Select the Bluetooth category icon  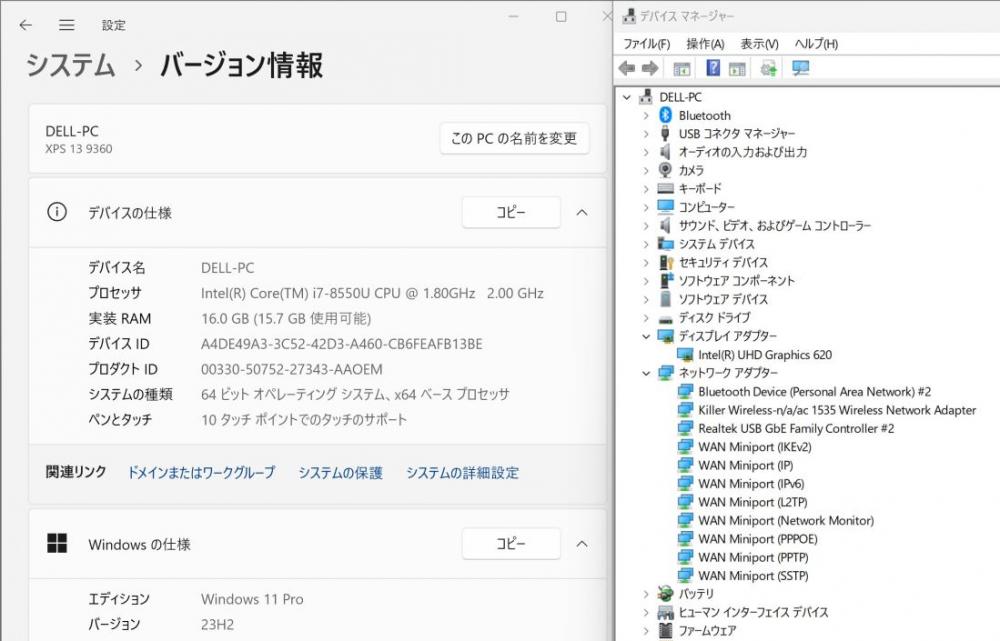tap(665, 115)
